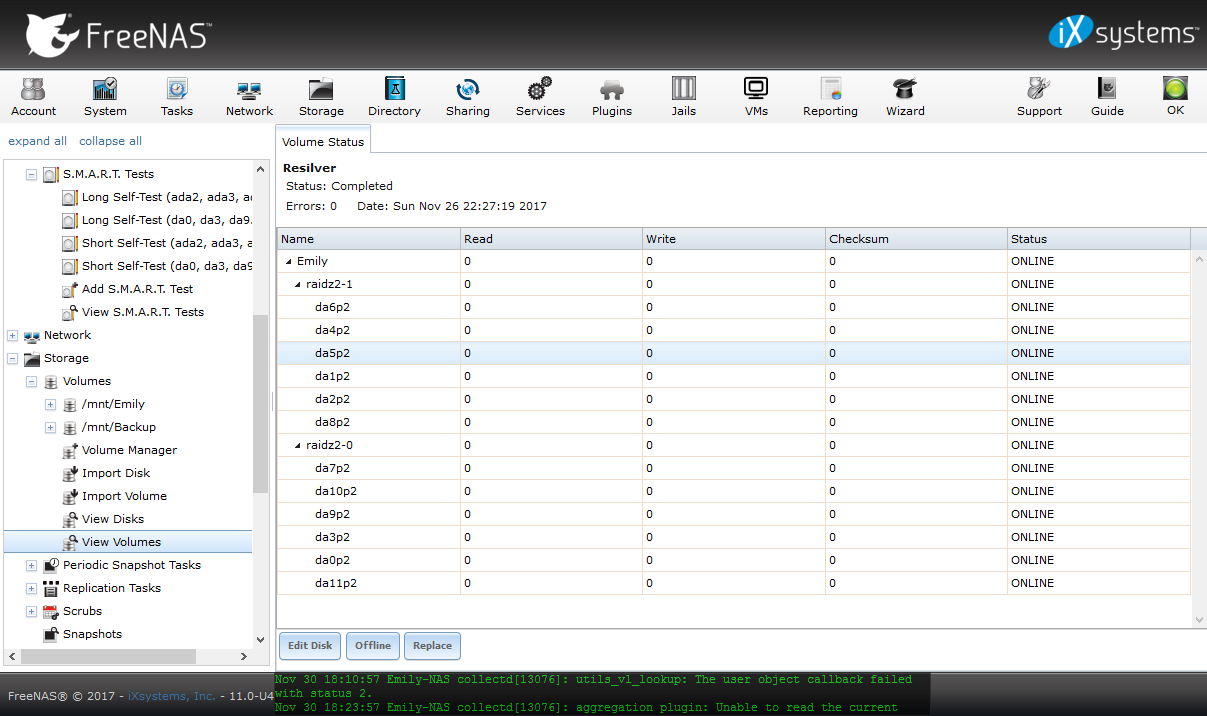Click the Replace button
Image resolution: width=1207 pixels, height=716 pixels.
point(432,646)
